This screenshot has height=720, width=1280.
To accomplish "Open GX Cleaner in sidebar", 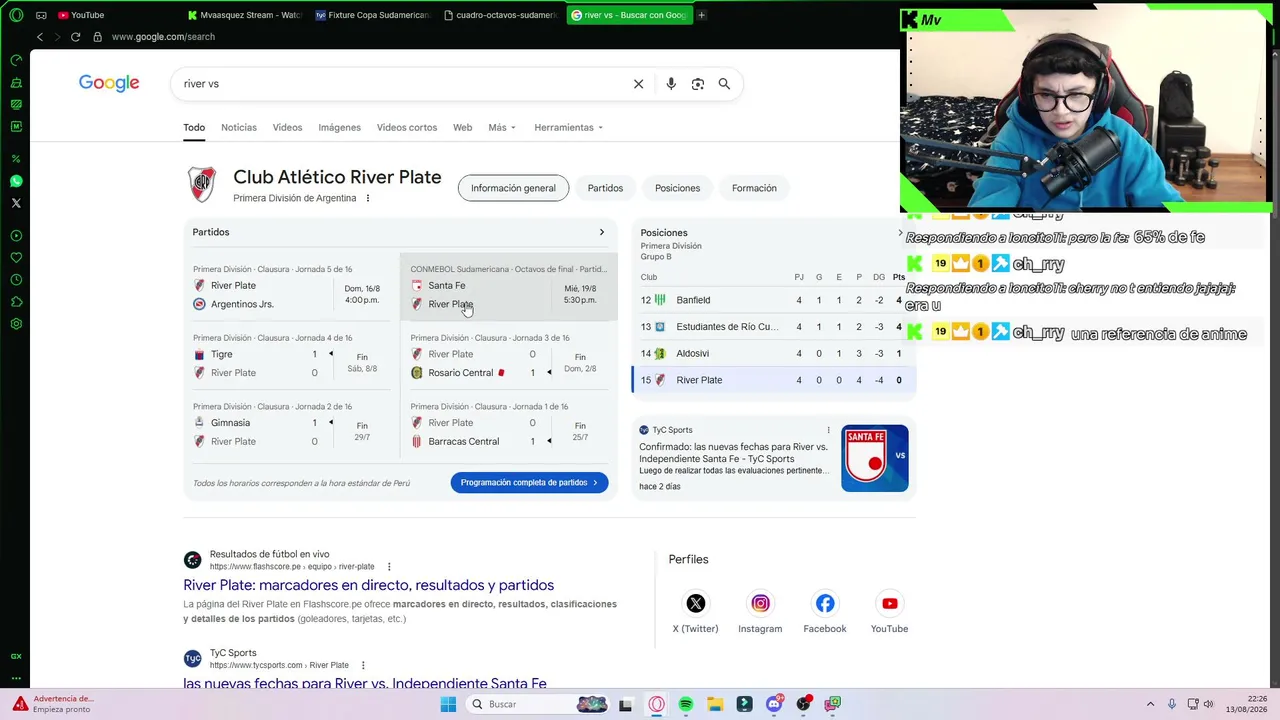I will 16,82.
